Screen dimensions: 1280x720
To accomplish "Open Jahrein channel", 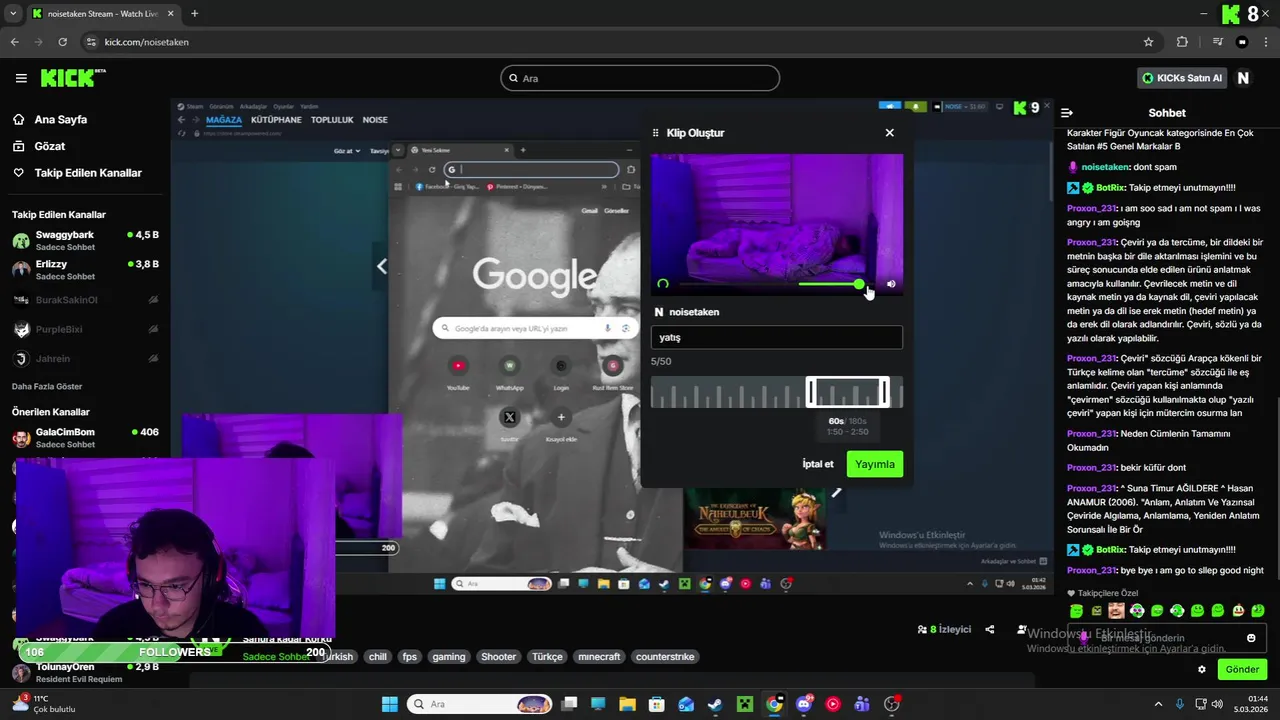I will (x=85, y=358).
